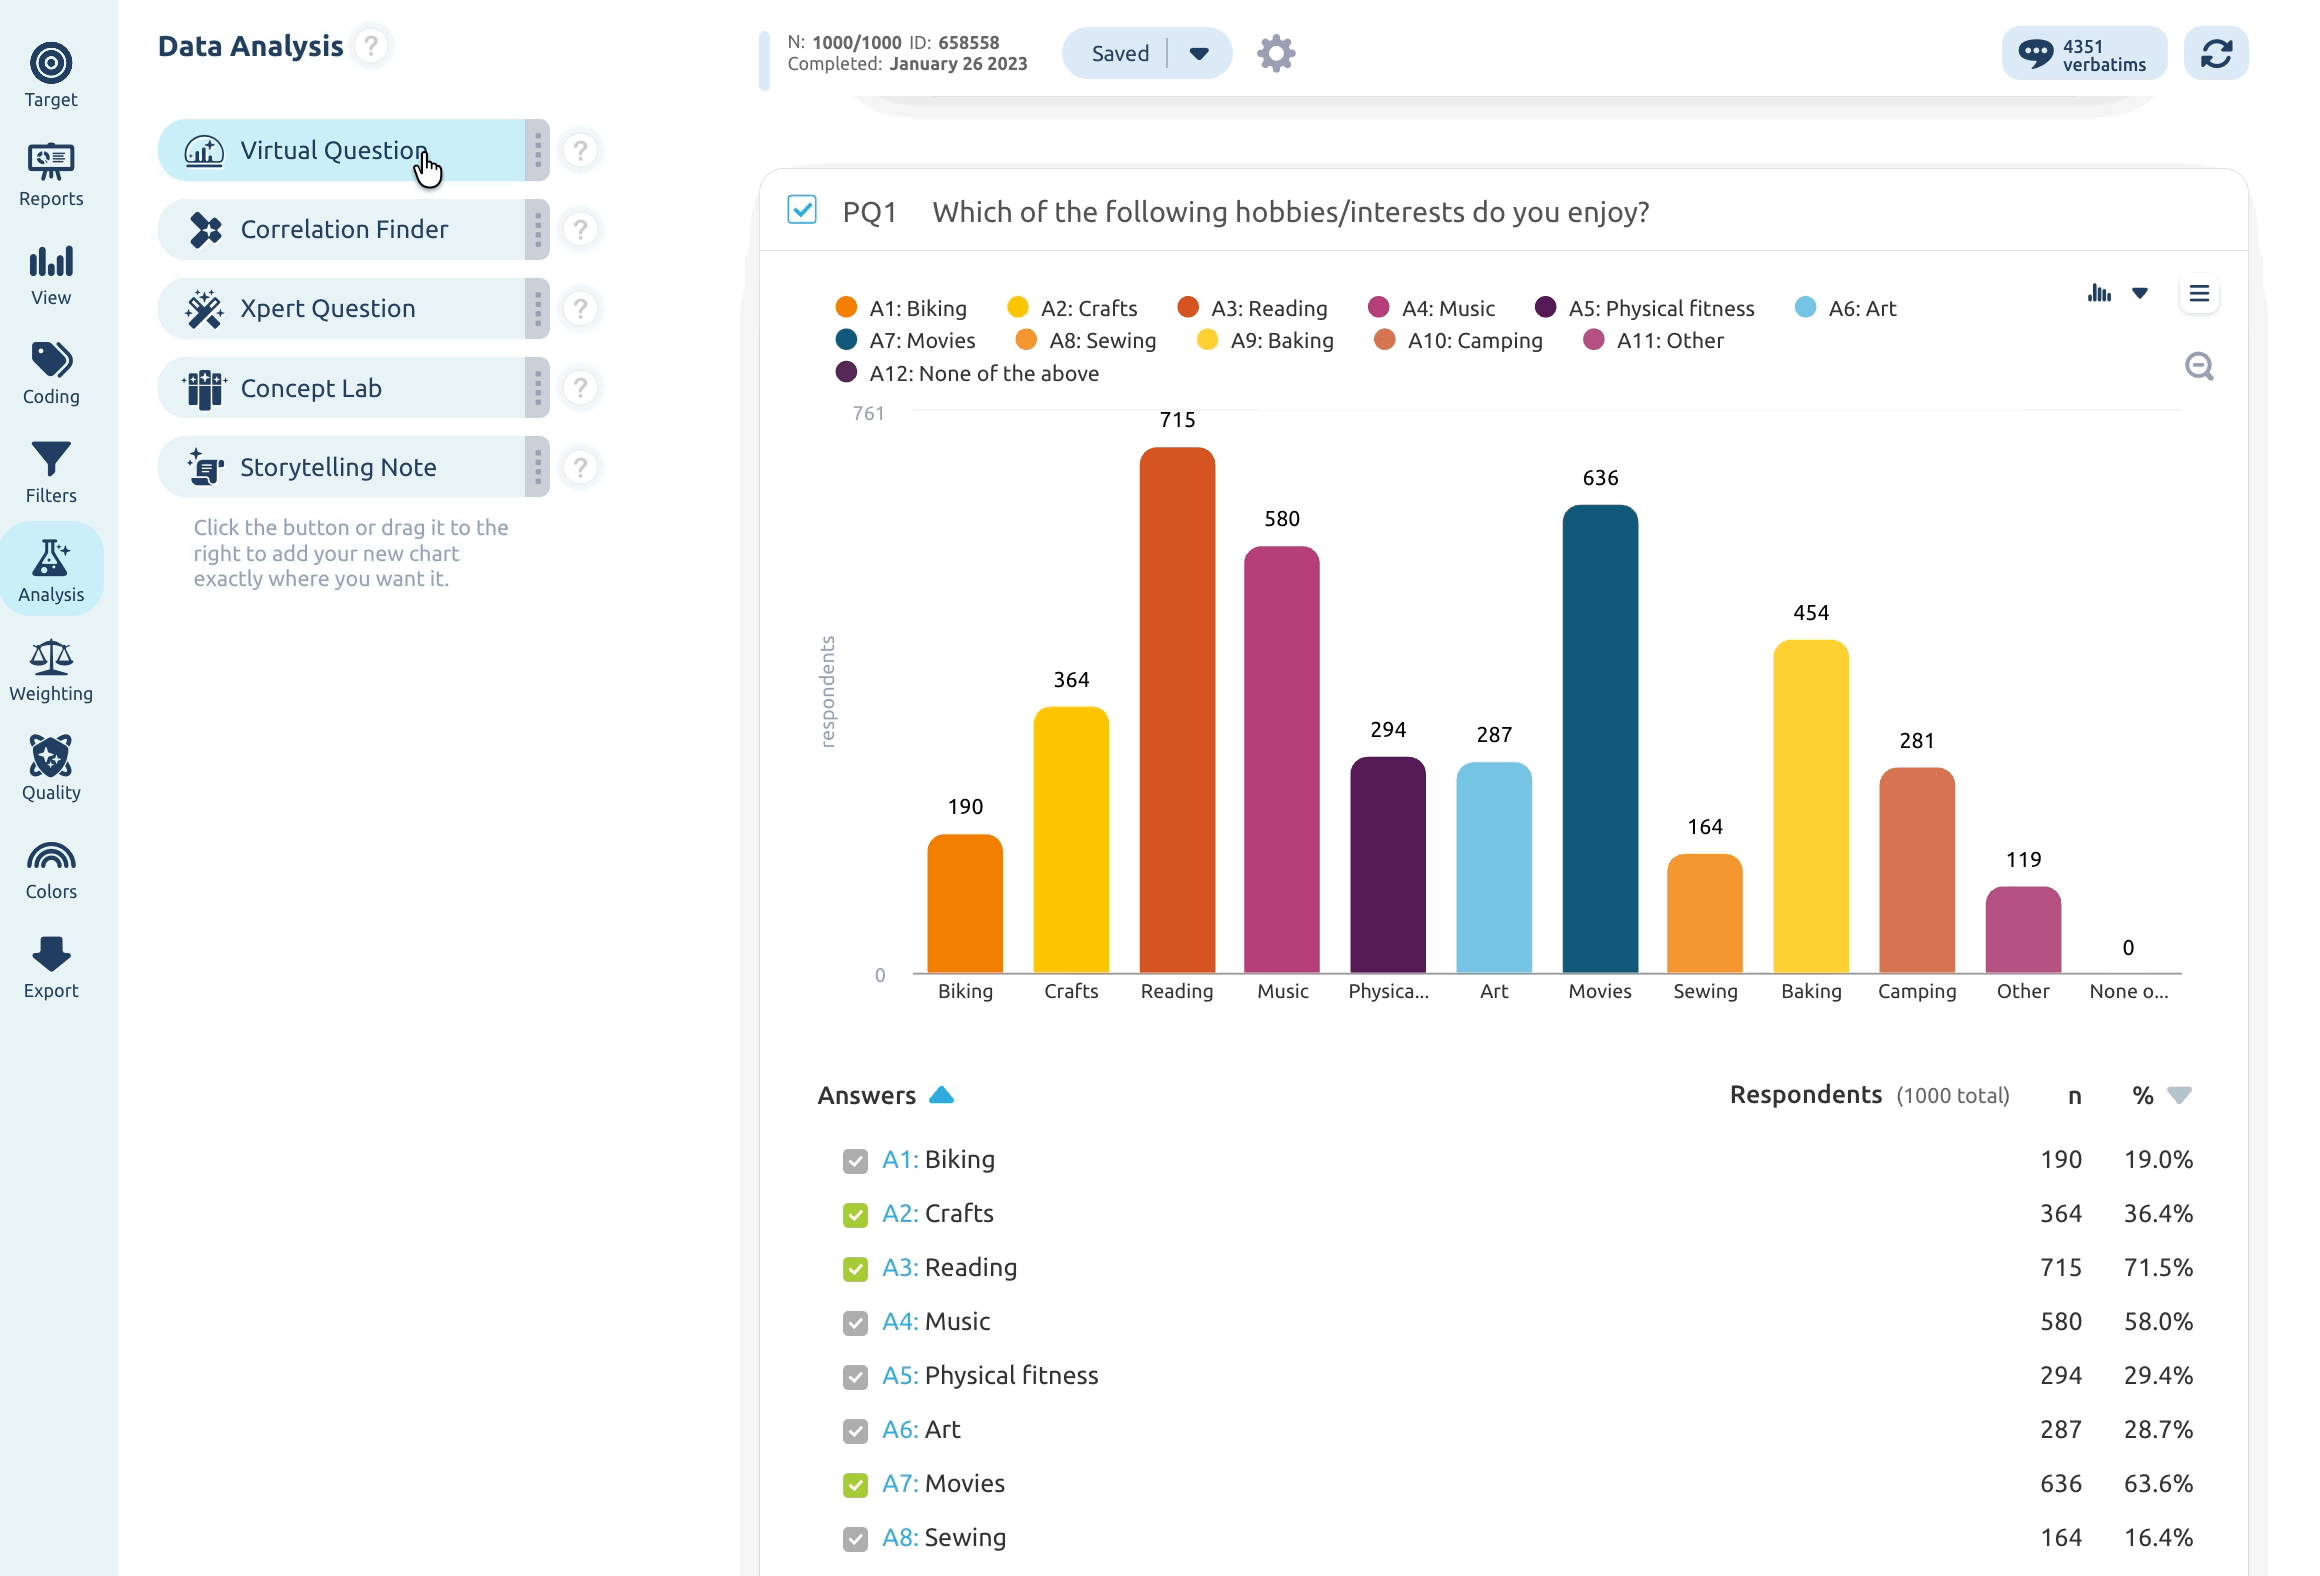The width and height of the screenshot is (2320, 1576).
Task: Uncheck the A7: Movies checkbox
Action: coord(855,1484)
